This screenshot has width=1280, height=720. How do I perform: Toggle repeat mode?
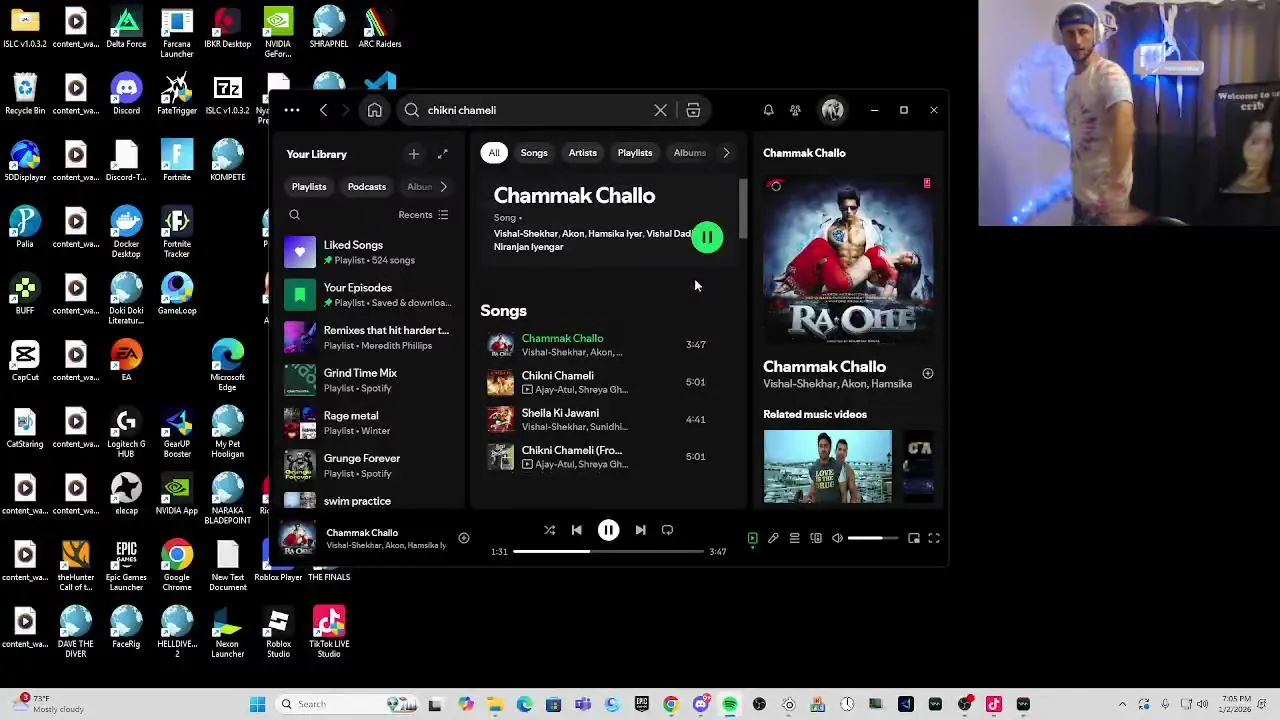[x=667, y=530]
